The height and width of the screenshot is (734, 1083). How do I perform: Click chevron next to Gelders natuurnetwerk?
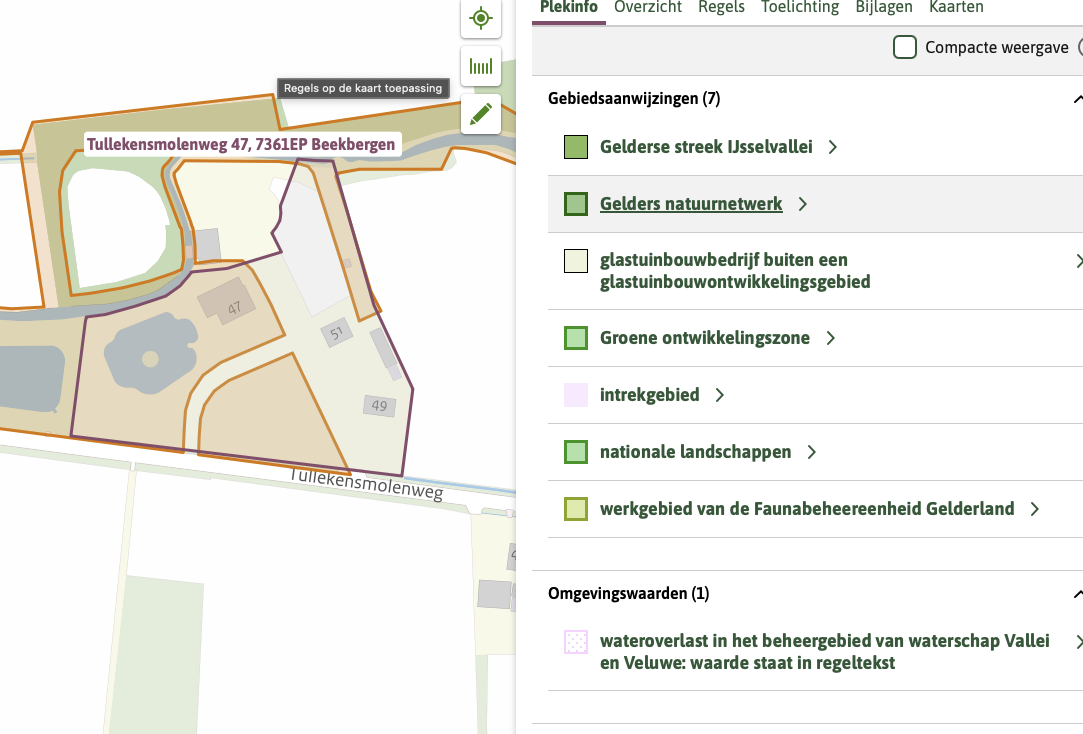(803, 204)
